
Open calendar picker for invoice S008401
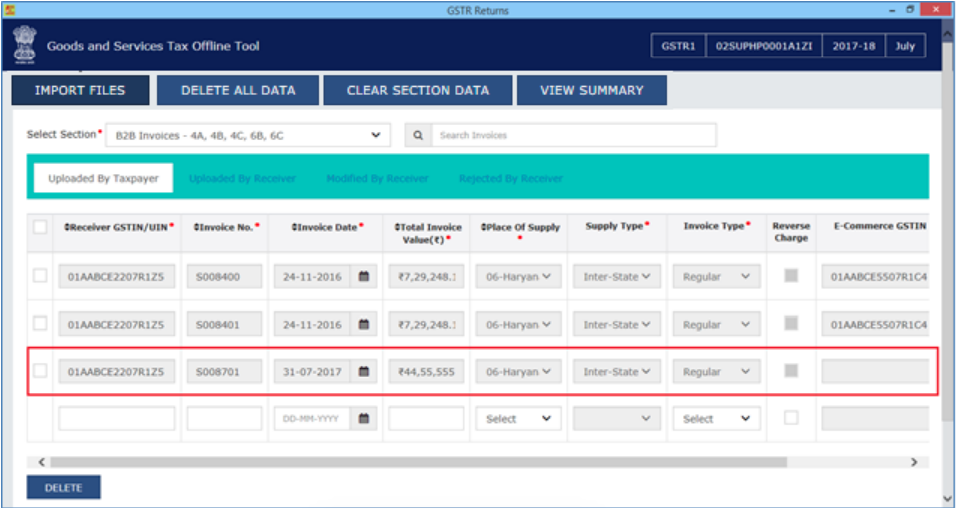364,324
